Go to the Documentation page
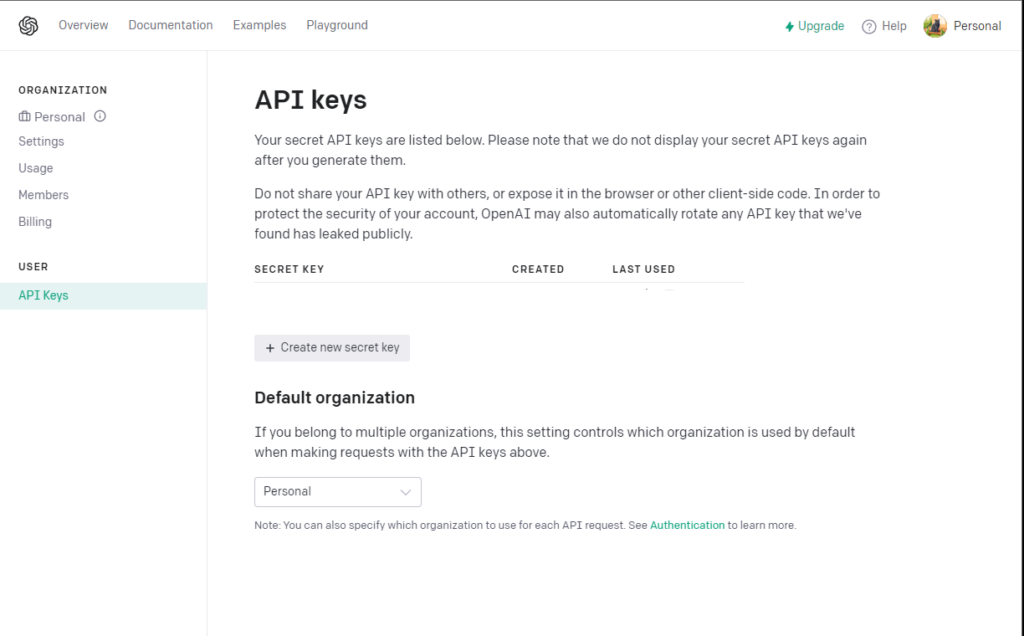Screen dimensions: 1024x636 point(170,25)
